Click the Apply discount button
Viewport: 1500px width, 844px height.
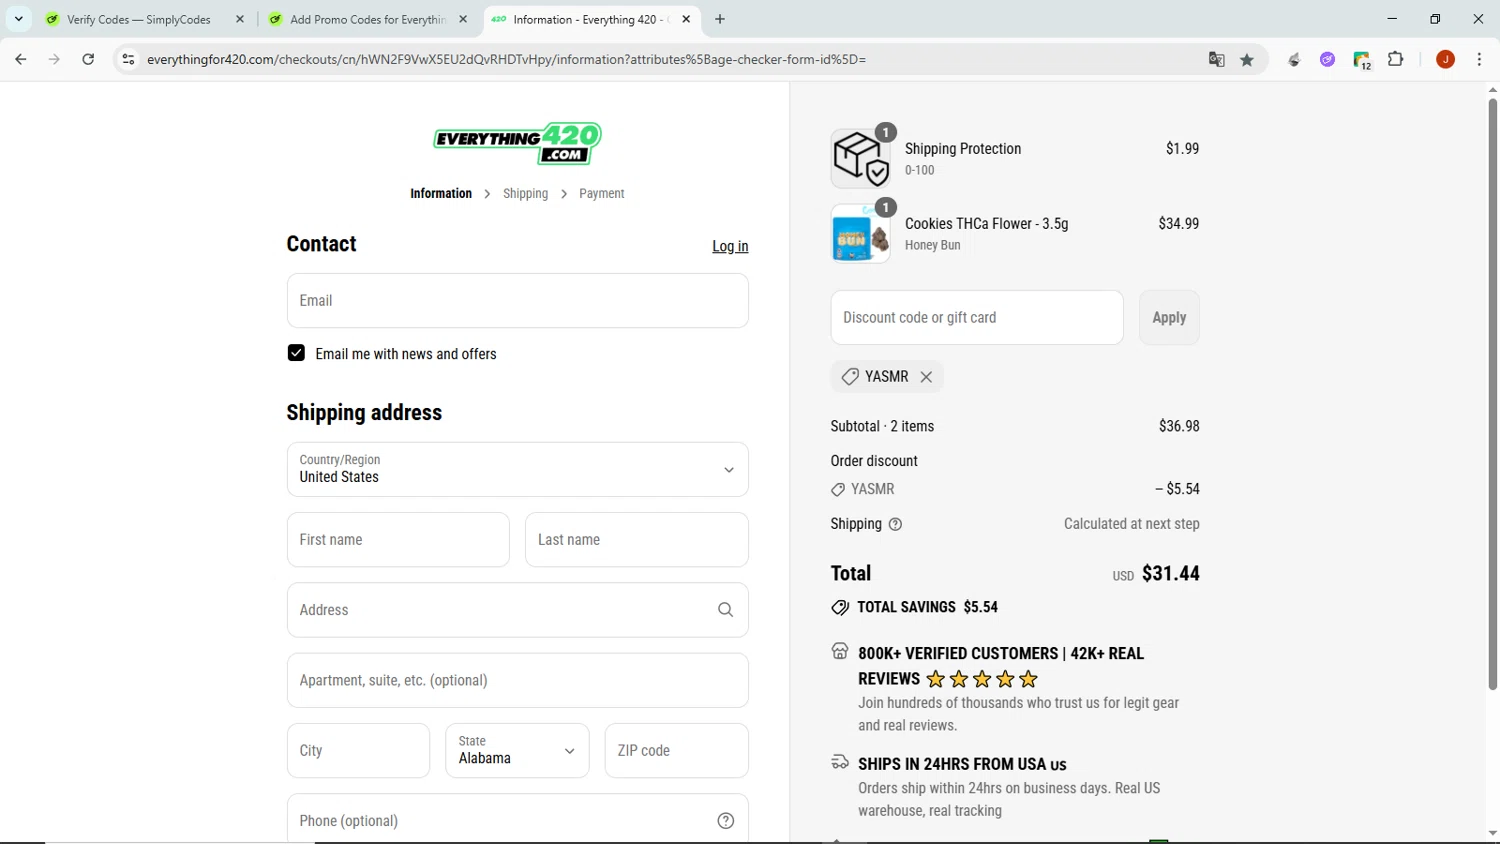1169,318
